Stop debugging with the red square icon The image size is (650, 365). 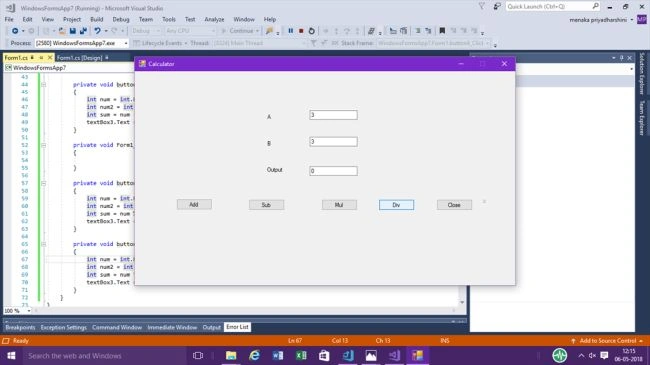(301, 31)
